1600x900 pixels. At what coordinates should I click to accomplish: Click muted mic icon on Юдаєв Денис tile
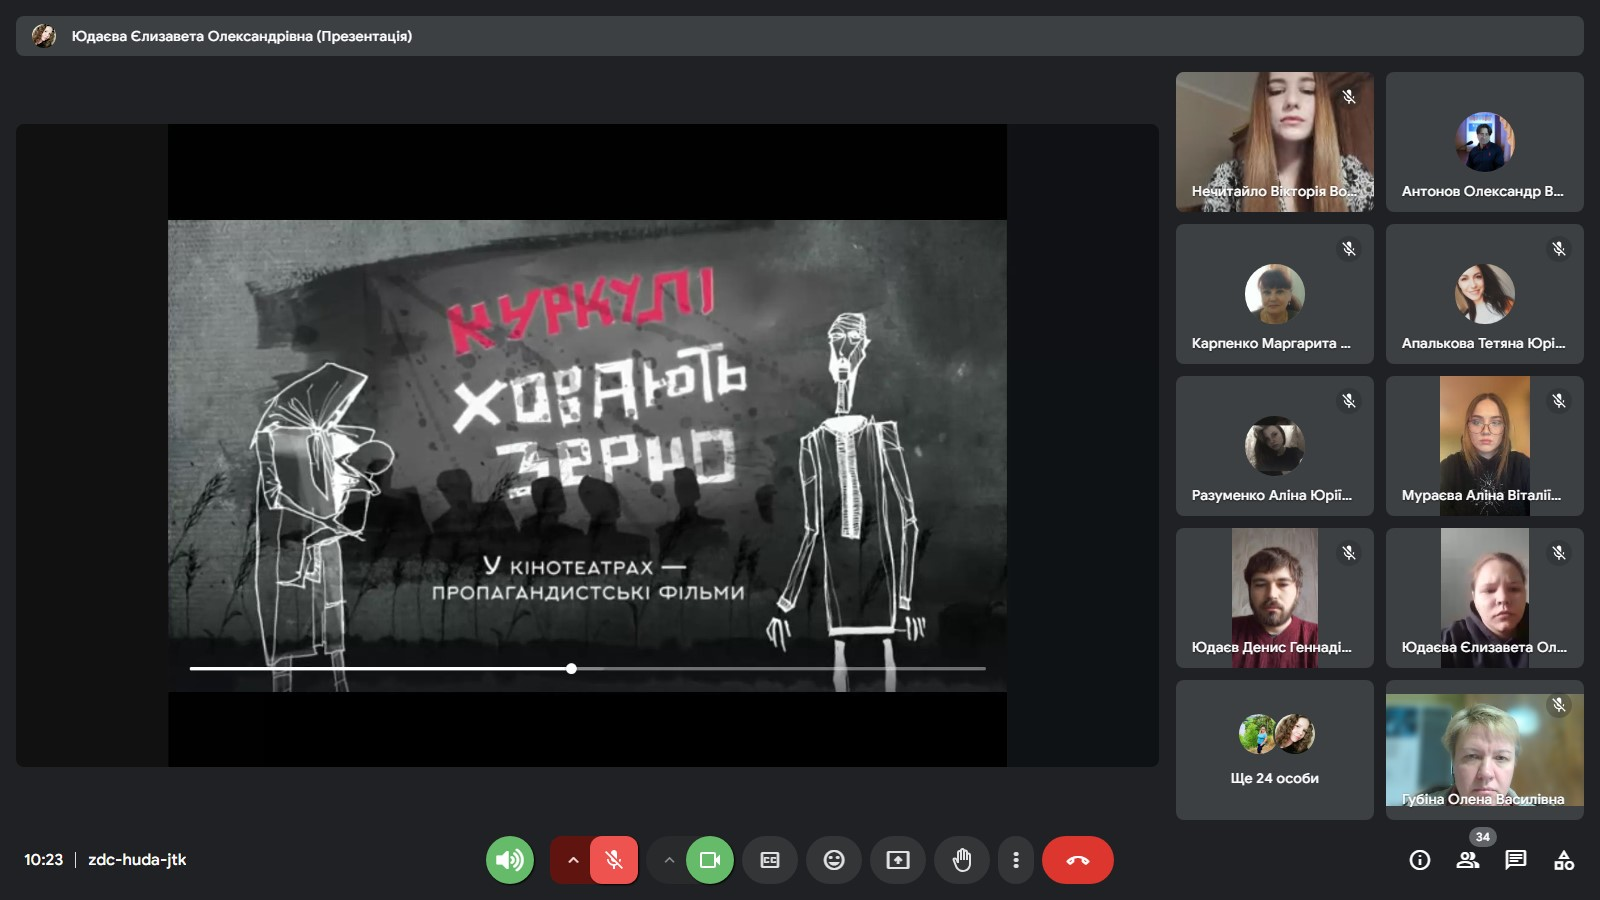tap(1349, 553)
